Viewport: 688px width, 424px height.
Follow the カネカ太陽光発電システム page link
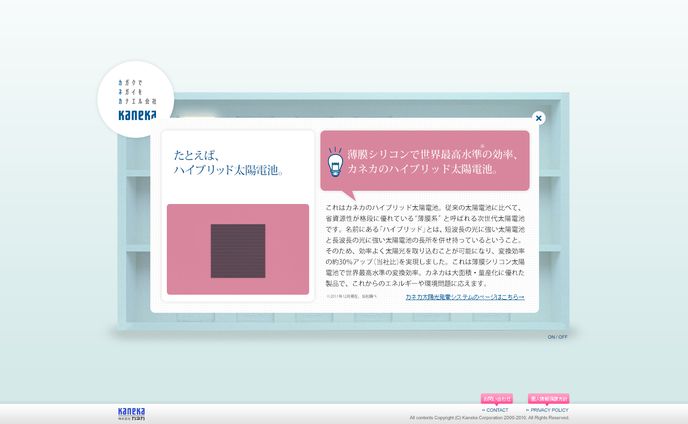click(x=465, y=297)
